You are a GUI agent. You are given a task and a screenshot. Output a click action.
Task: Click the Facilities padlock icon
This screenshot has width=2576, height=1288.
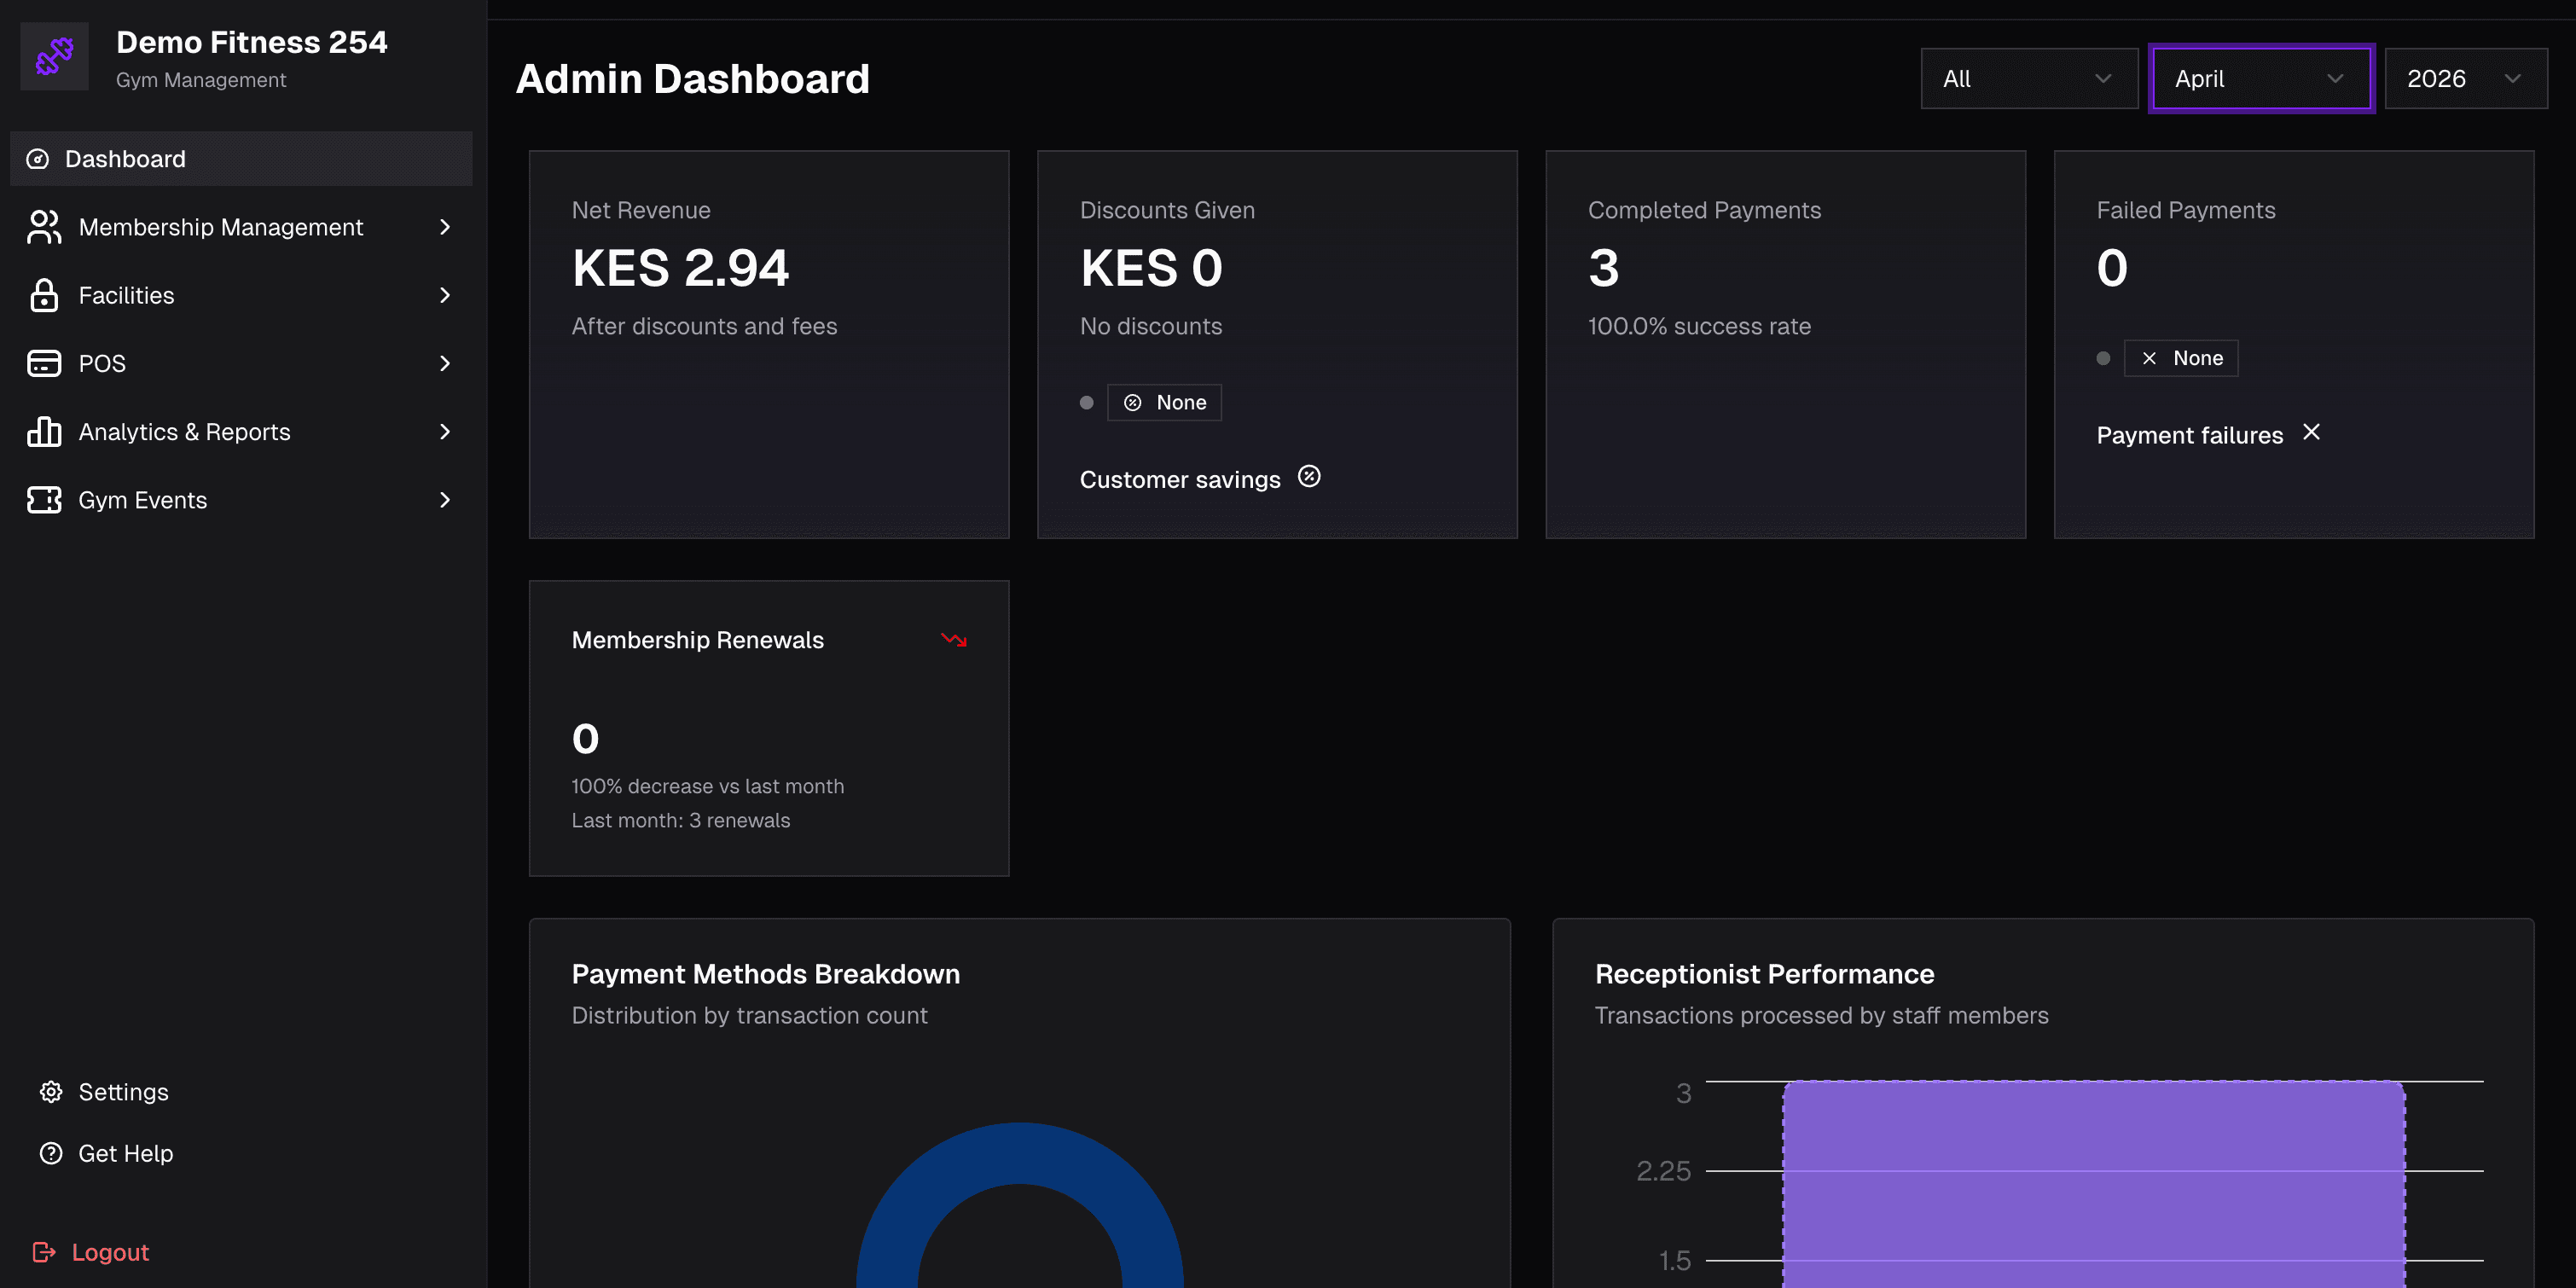point(44,295)
